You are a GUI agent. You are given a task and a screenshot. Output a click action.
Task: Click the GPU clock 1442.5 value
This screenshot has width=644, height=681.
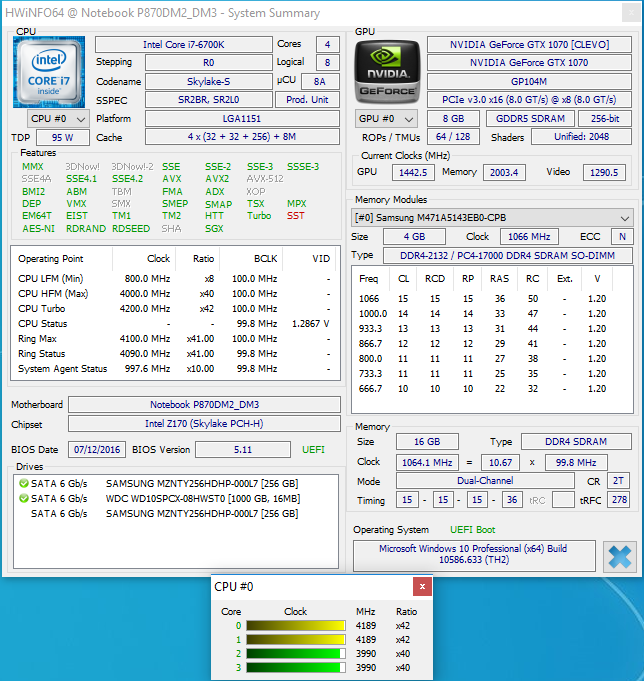(x=413, y=172)
